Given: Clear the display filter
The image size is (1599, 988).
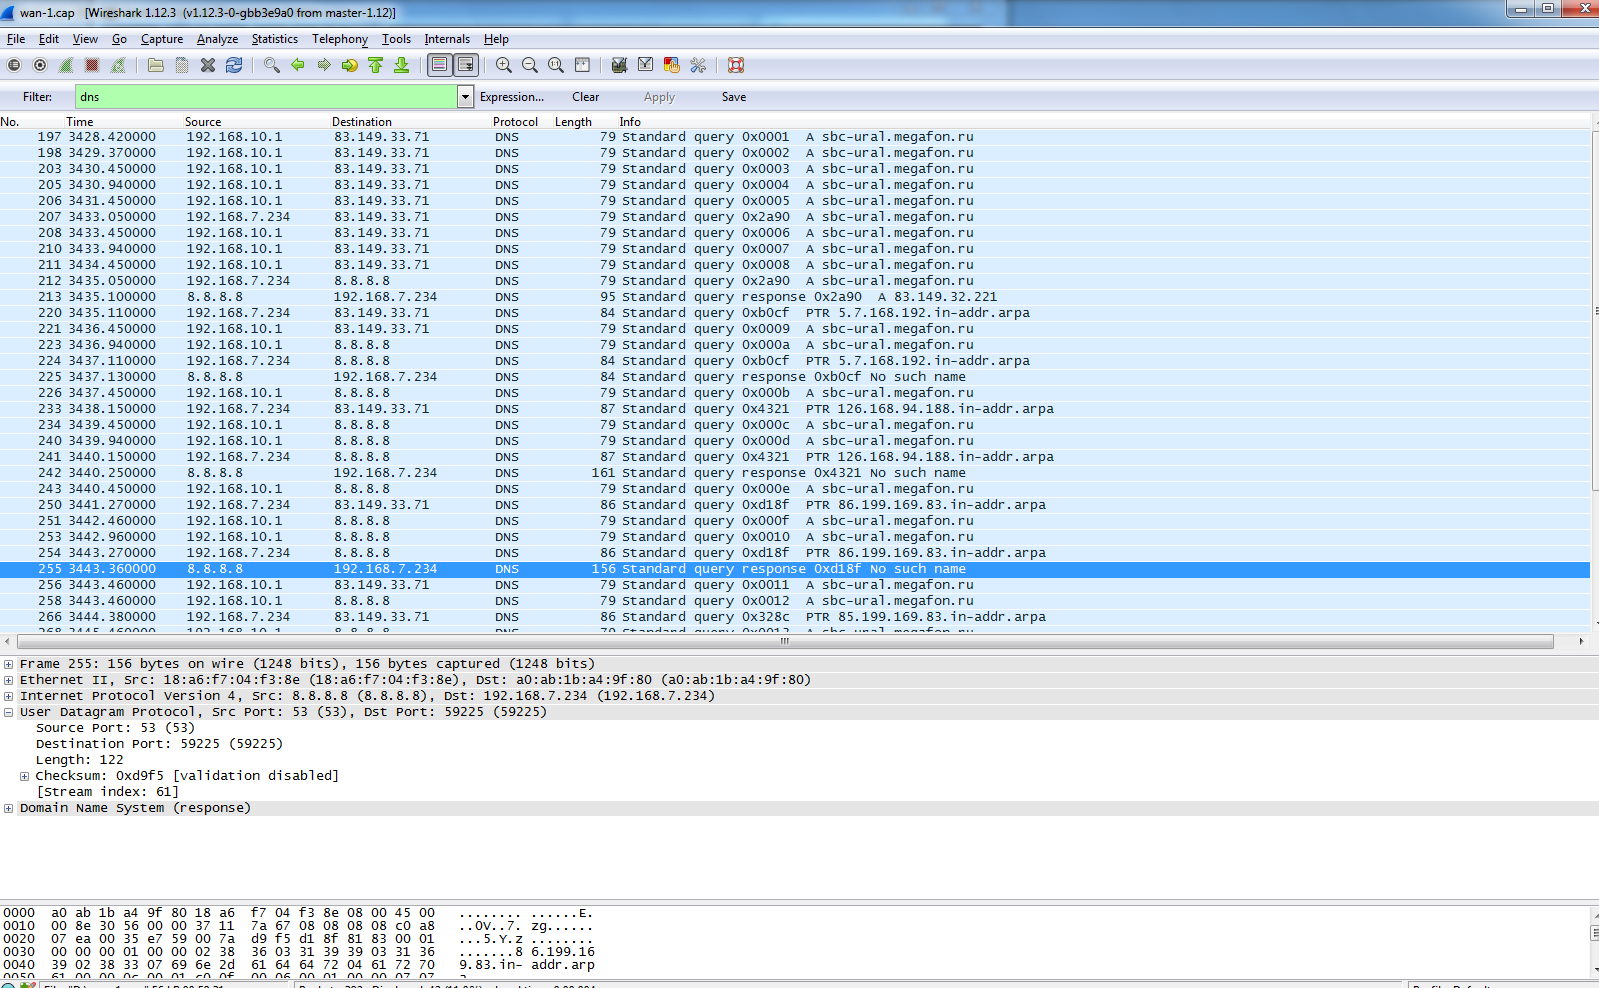Looking at the screenshot, I should 586,97.
